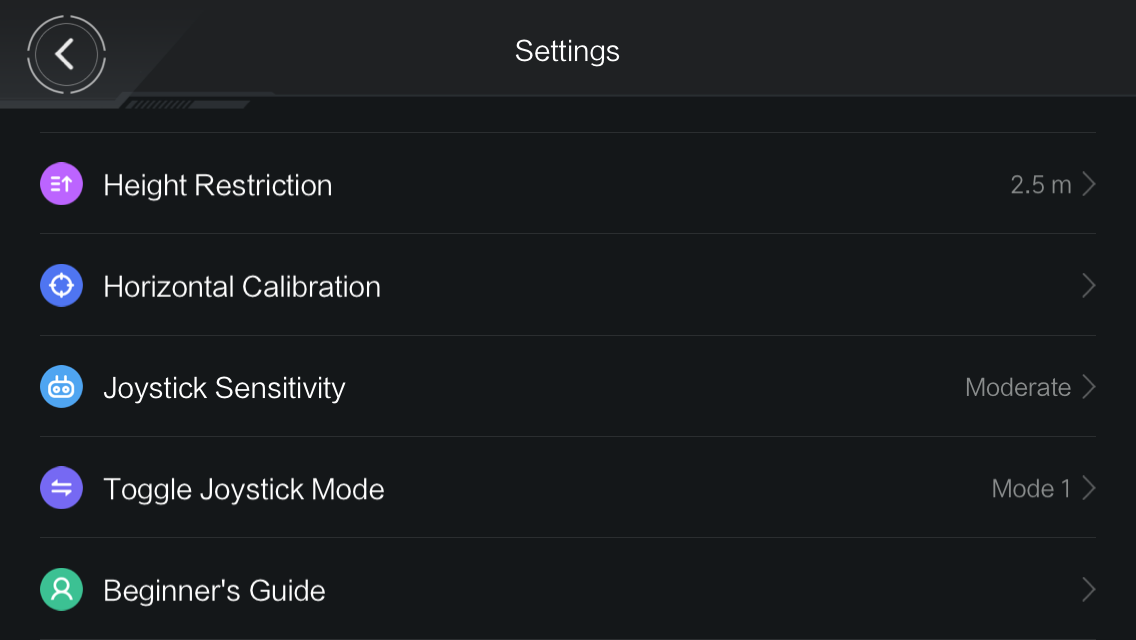This screenshot has width=1136, height=640.
Task: Change the 2.5 m height value
Action: (x=1040, y=185)
